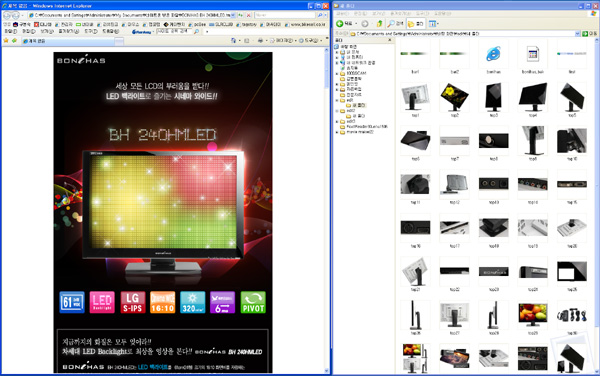Click the green Go arrow beside Explorer address
The image size is (600, 376).
(585, 34)
